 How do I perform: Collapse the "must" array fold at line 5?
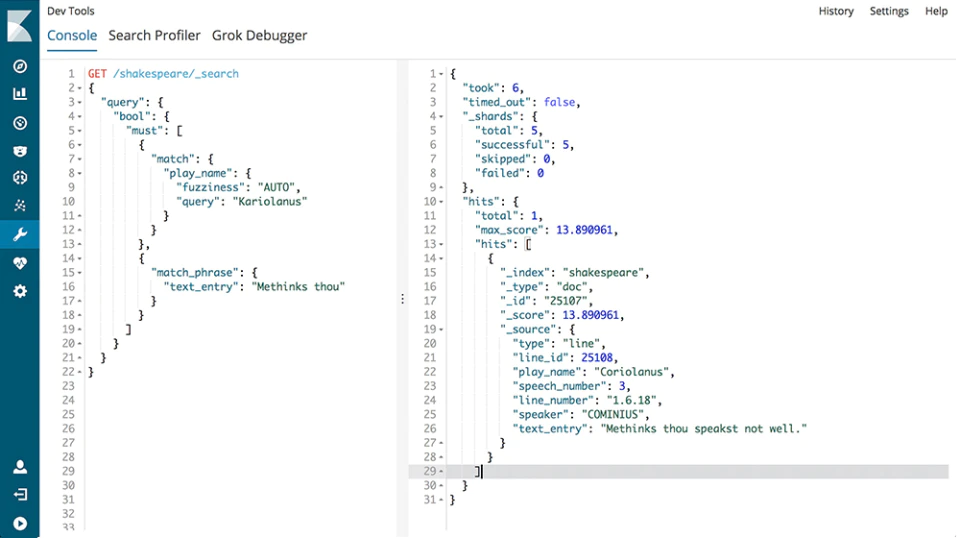[80, 130]
